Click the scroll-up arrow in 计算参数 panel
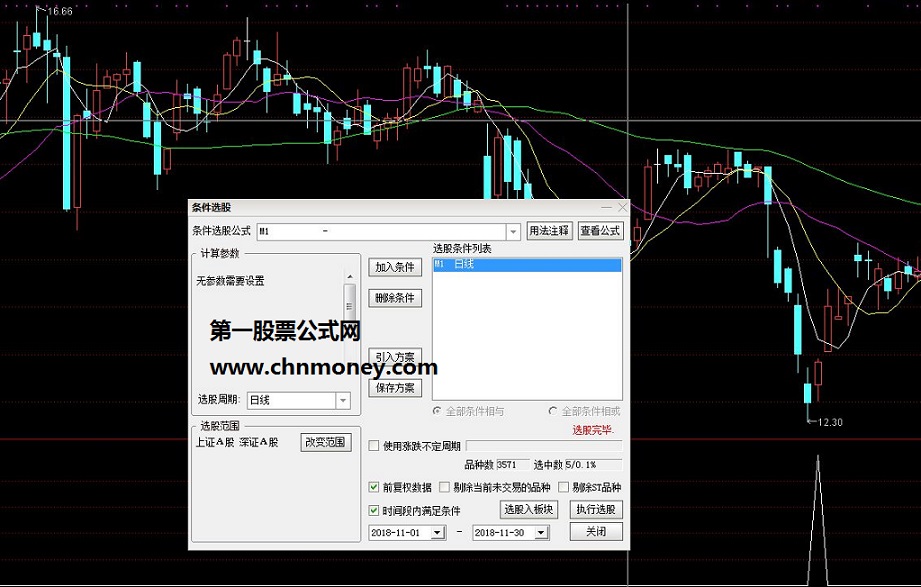 click(349, 276)
